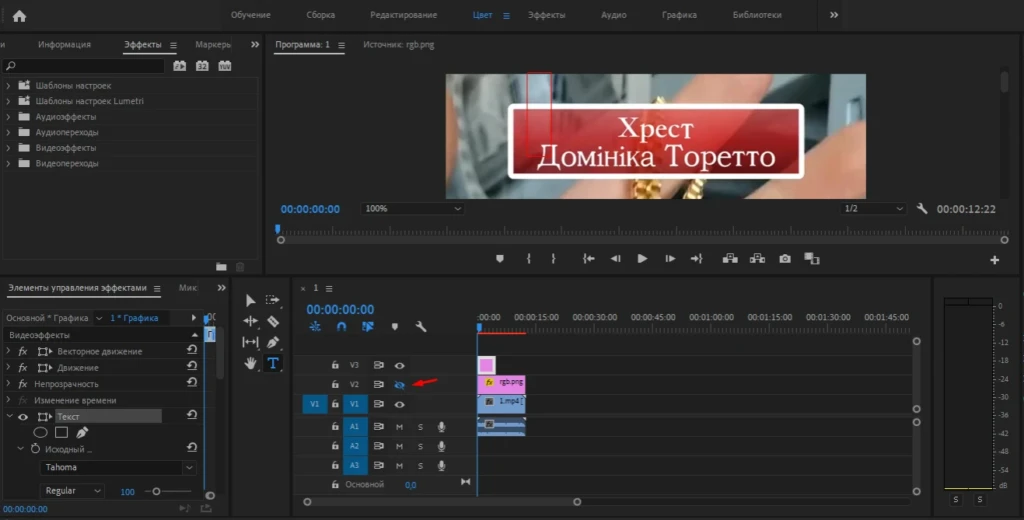Open timeline display settings wrench
Screen dimensions: 1024x520
[421, 327]
